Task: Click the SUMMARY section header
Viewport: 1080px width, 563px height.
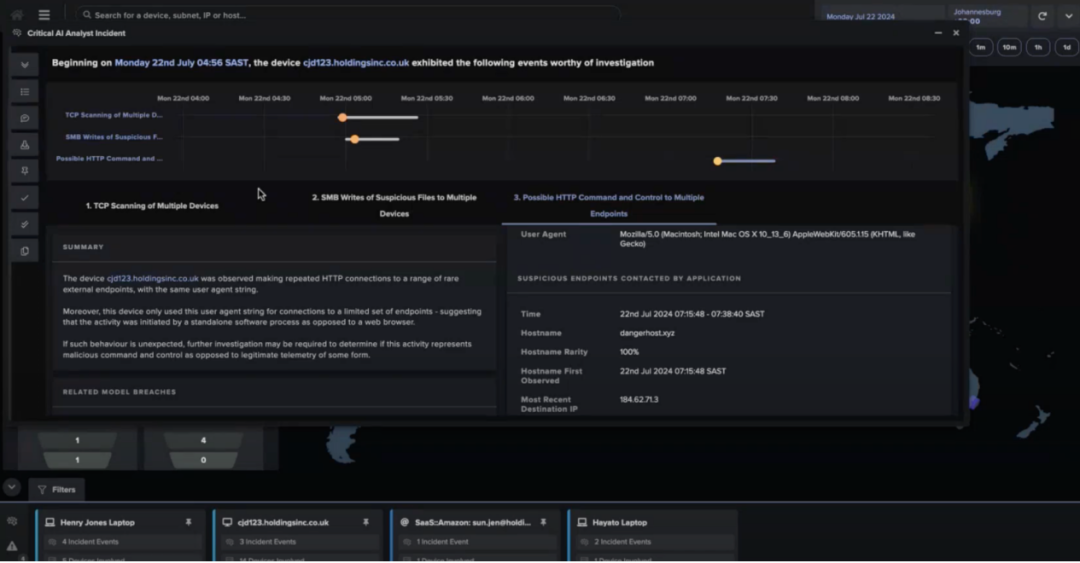Action: [83, 247]
